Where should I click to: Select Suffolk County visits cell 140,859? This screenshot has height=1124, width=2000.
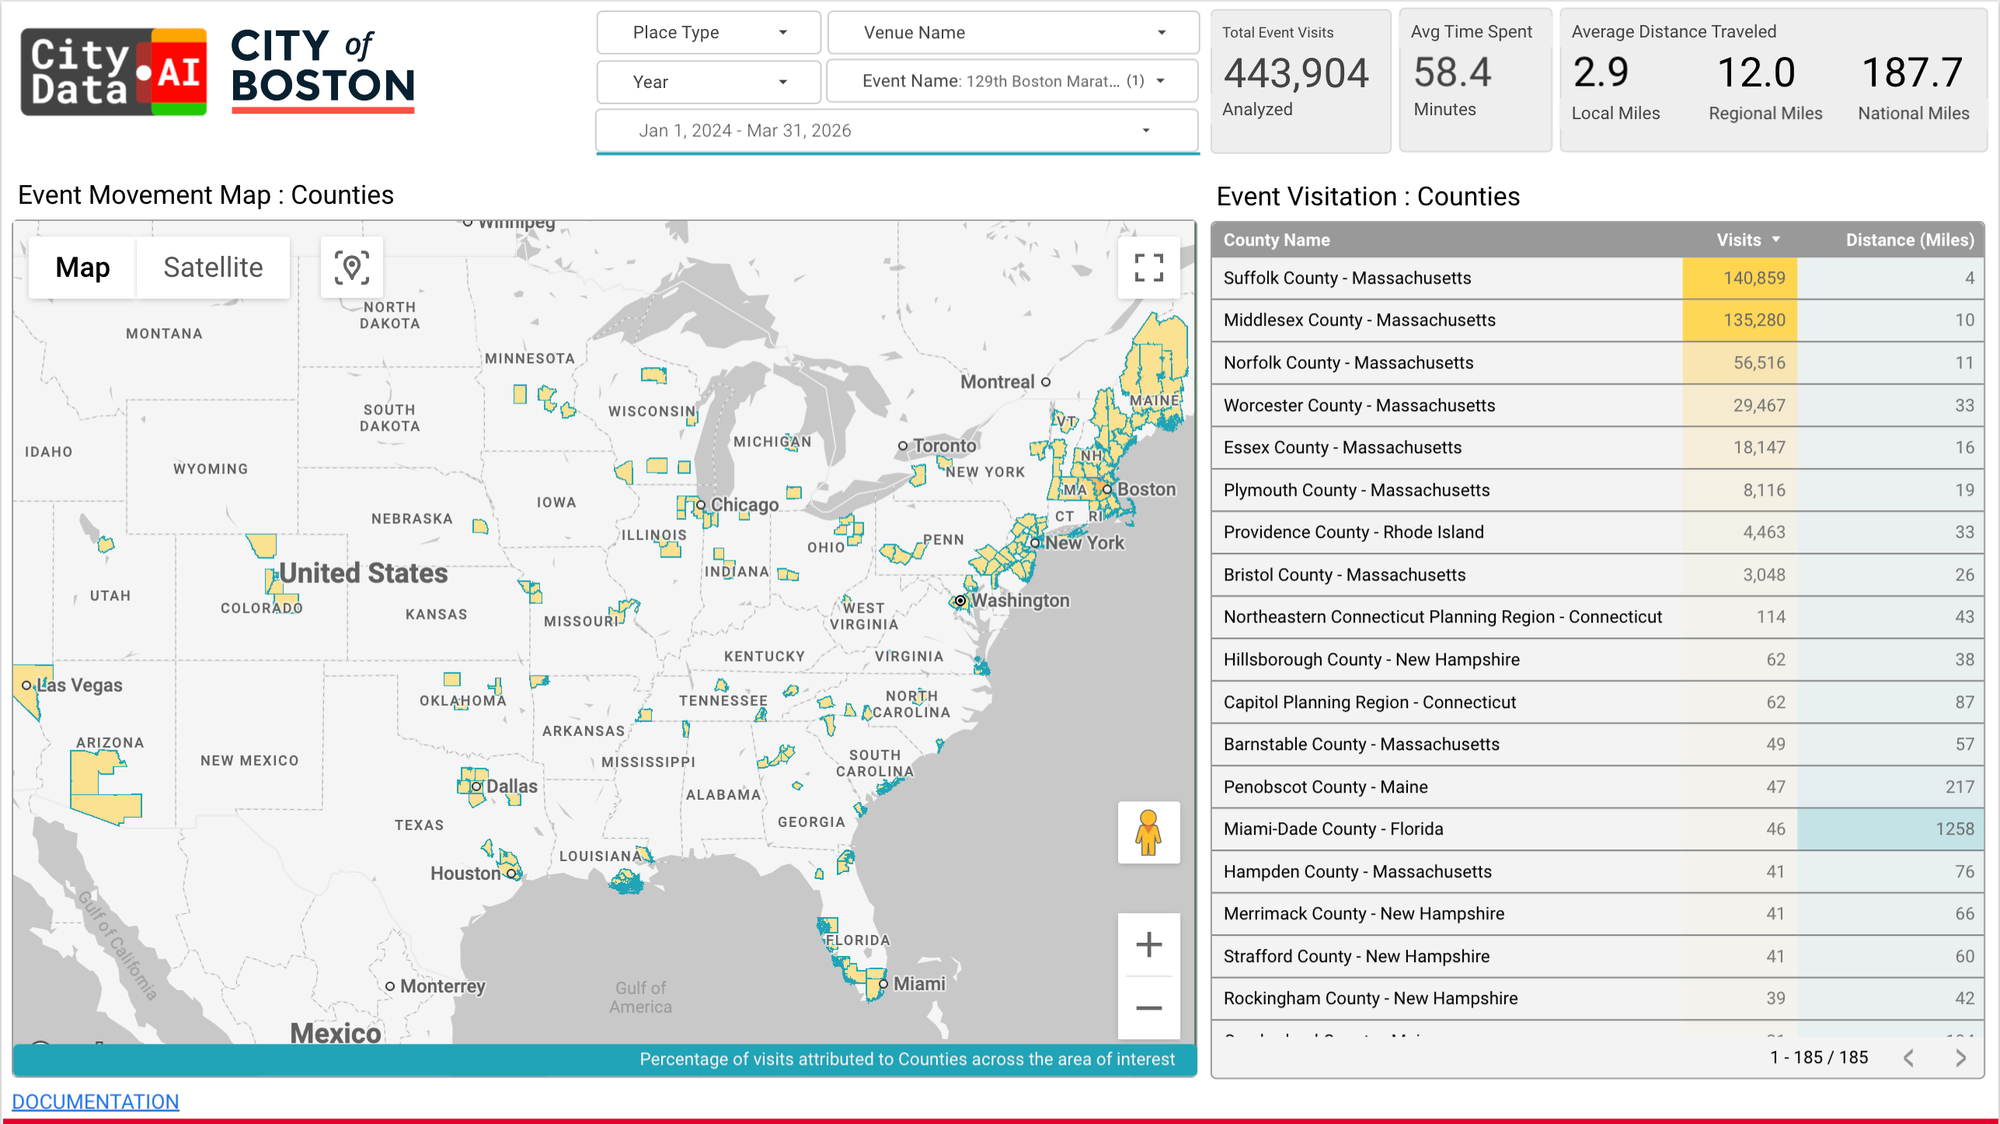[1740, 278]
